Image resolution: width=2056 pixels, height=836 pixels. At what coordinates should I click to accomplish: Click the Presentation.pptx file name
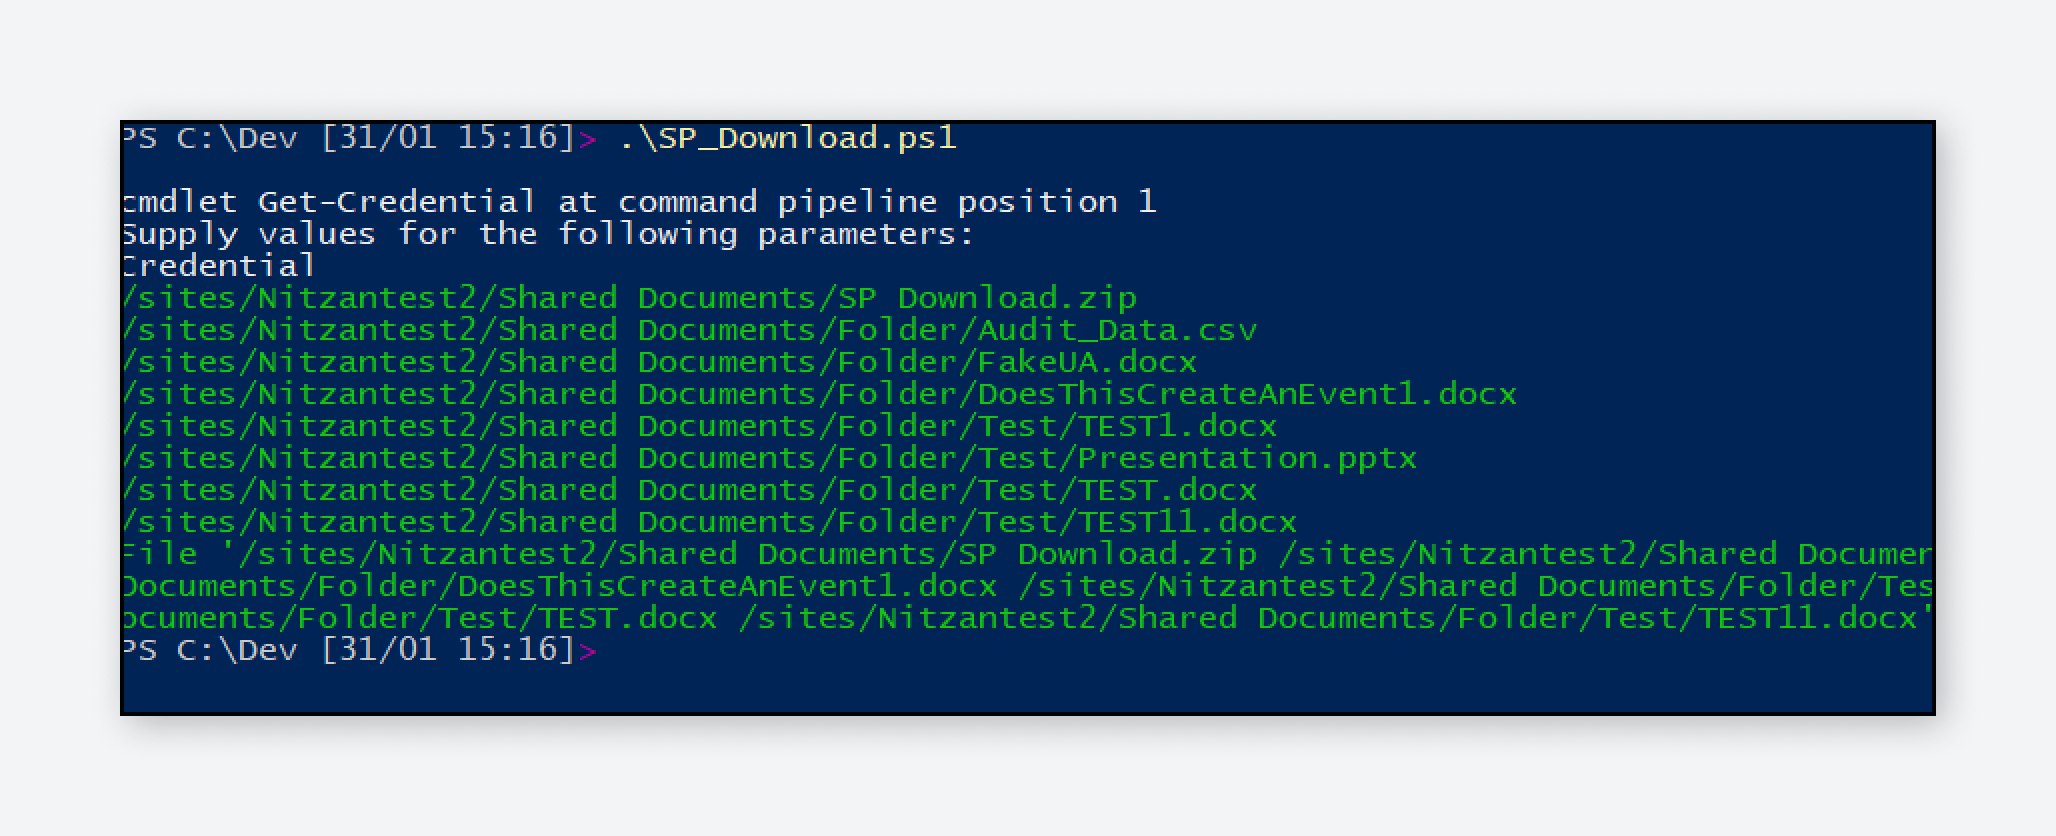1246,458
